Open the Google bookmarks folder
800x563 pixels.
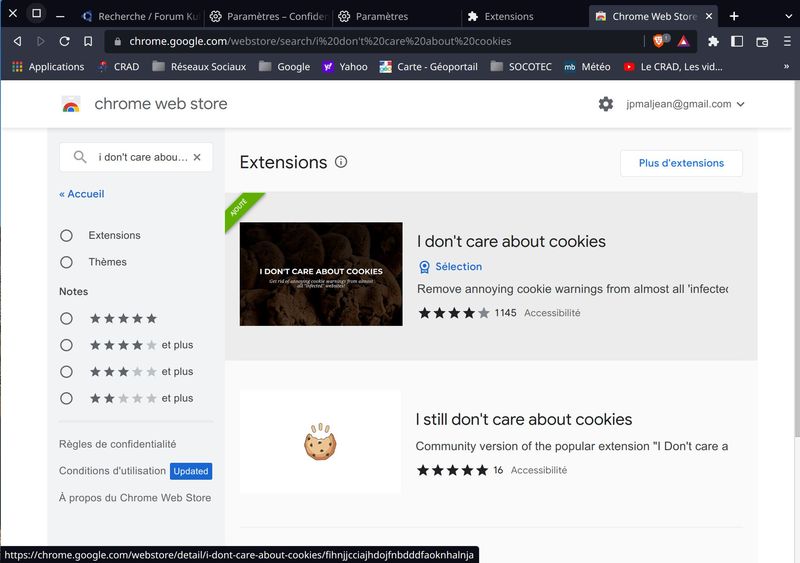tap(284, 67)
